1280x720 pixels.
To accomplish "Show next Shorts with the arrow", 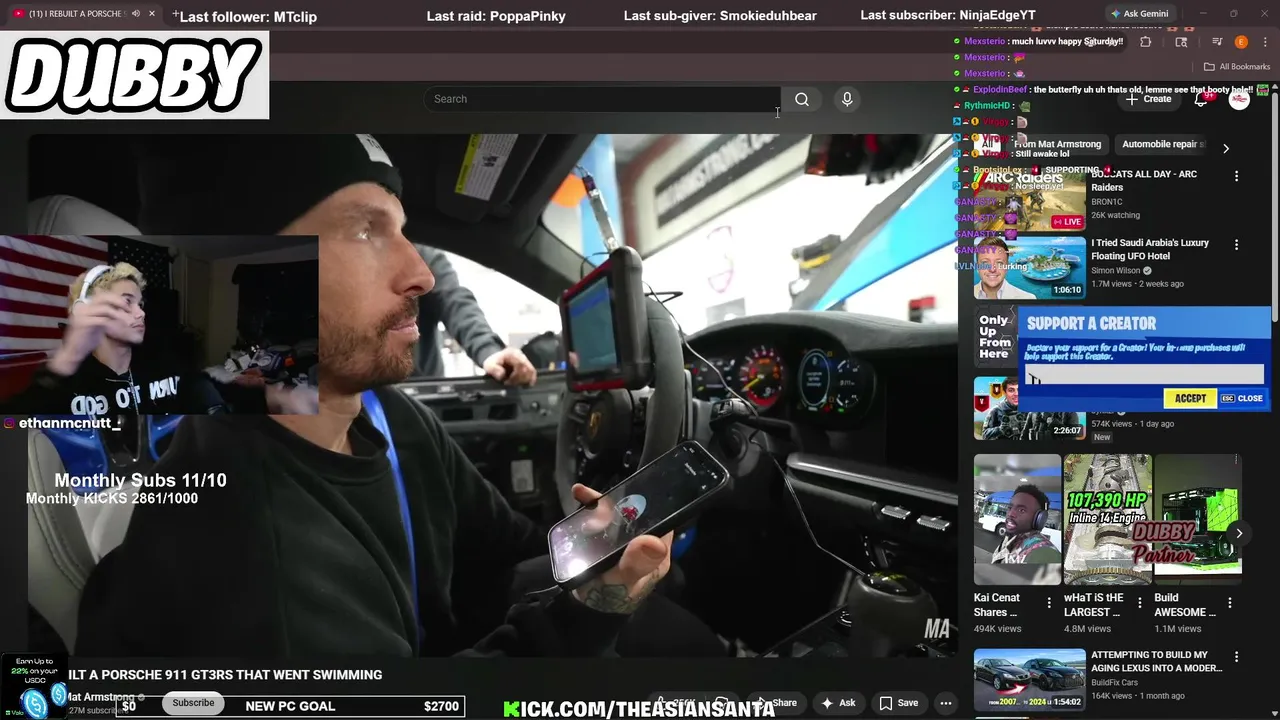I will pyautogui.click(x=1239, y=533).
